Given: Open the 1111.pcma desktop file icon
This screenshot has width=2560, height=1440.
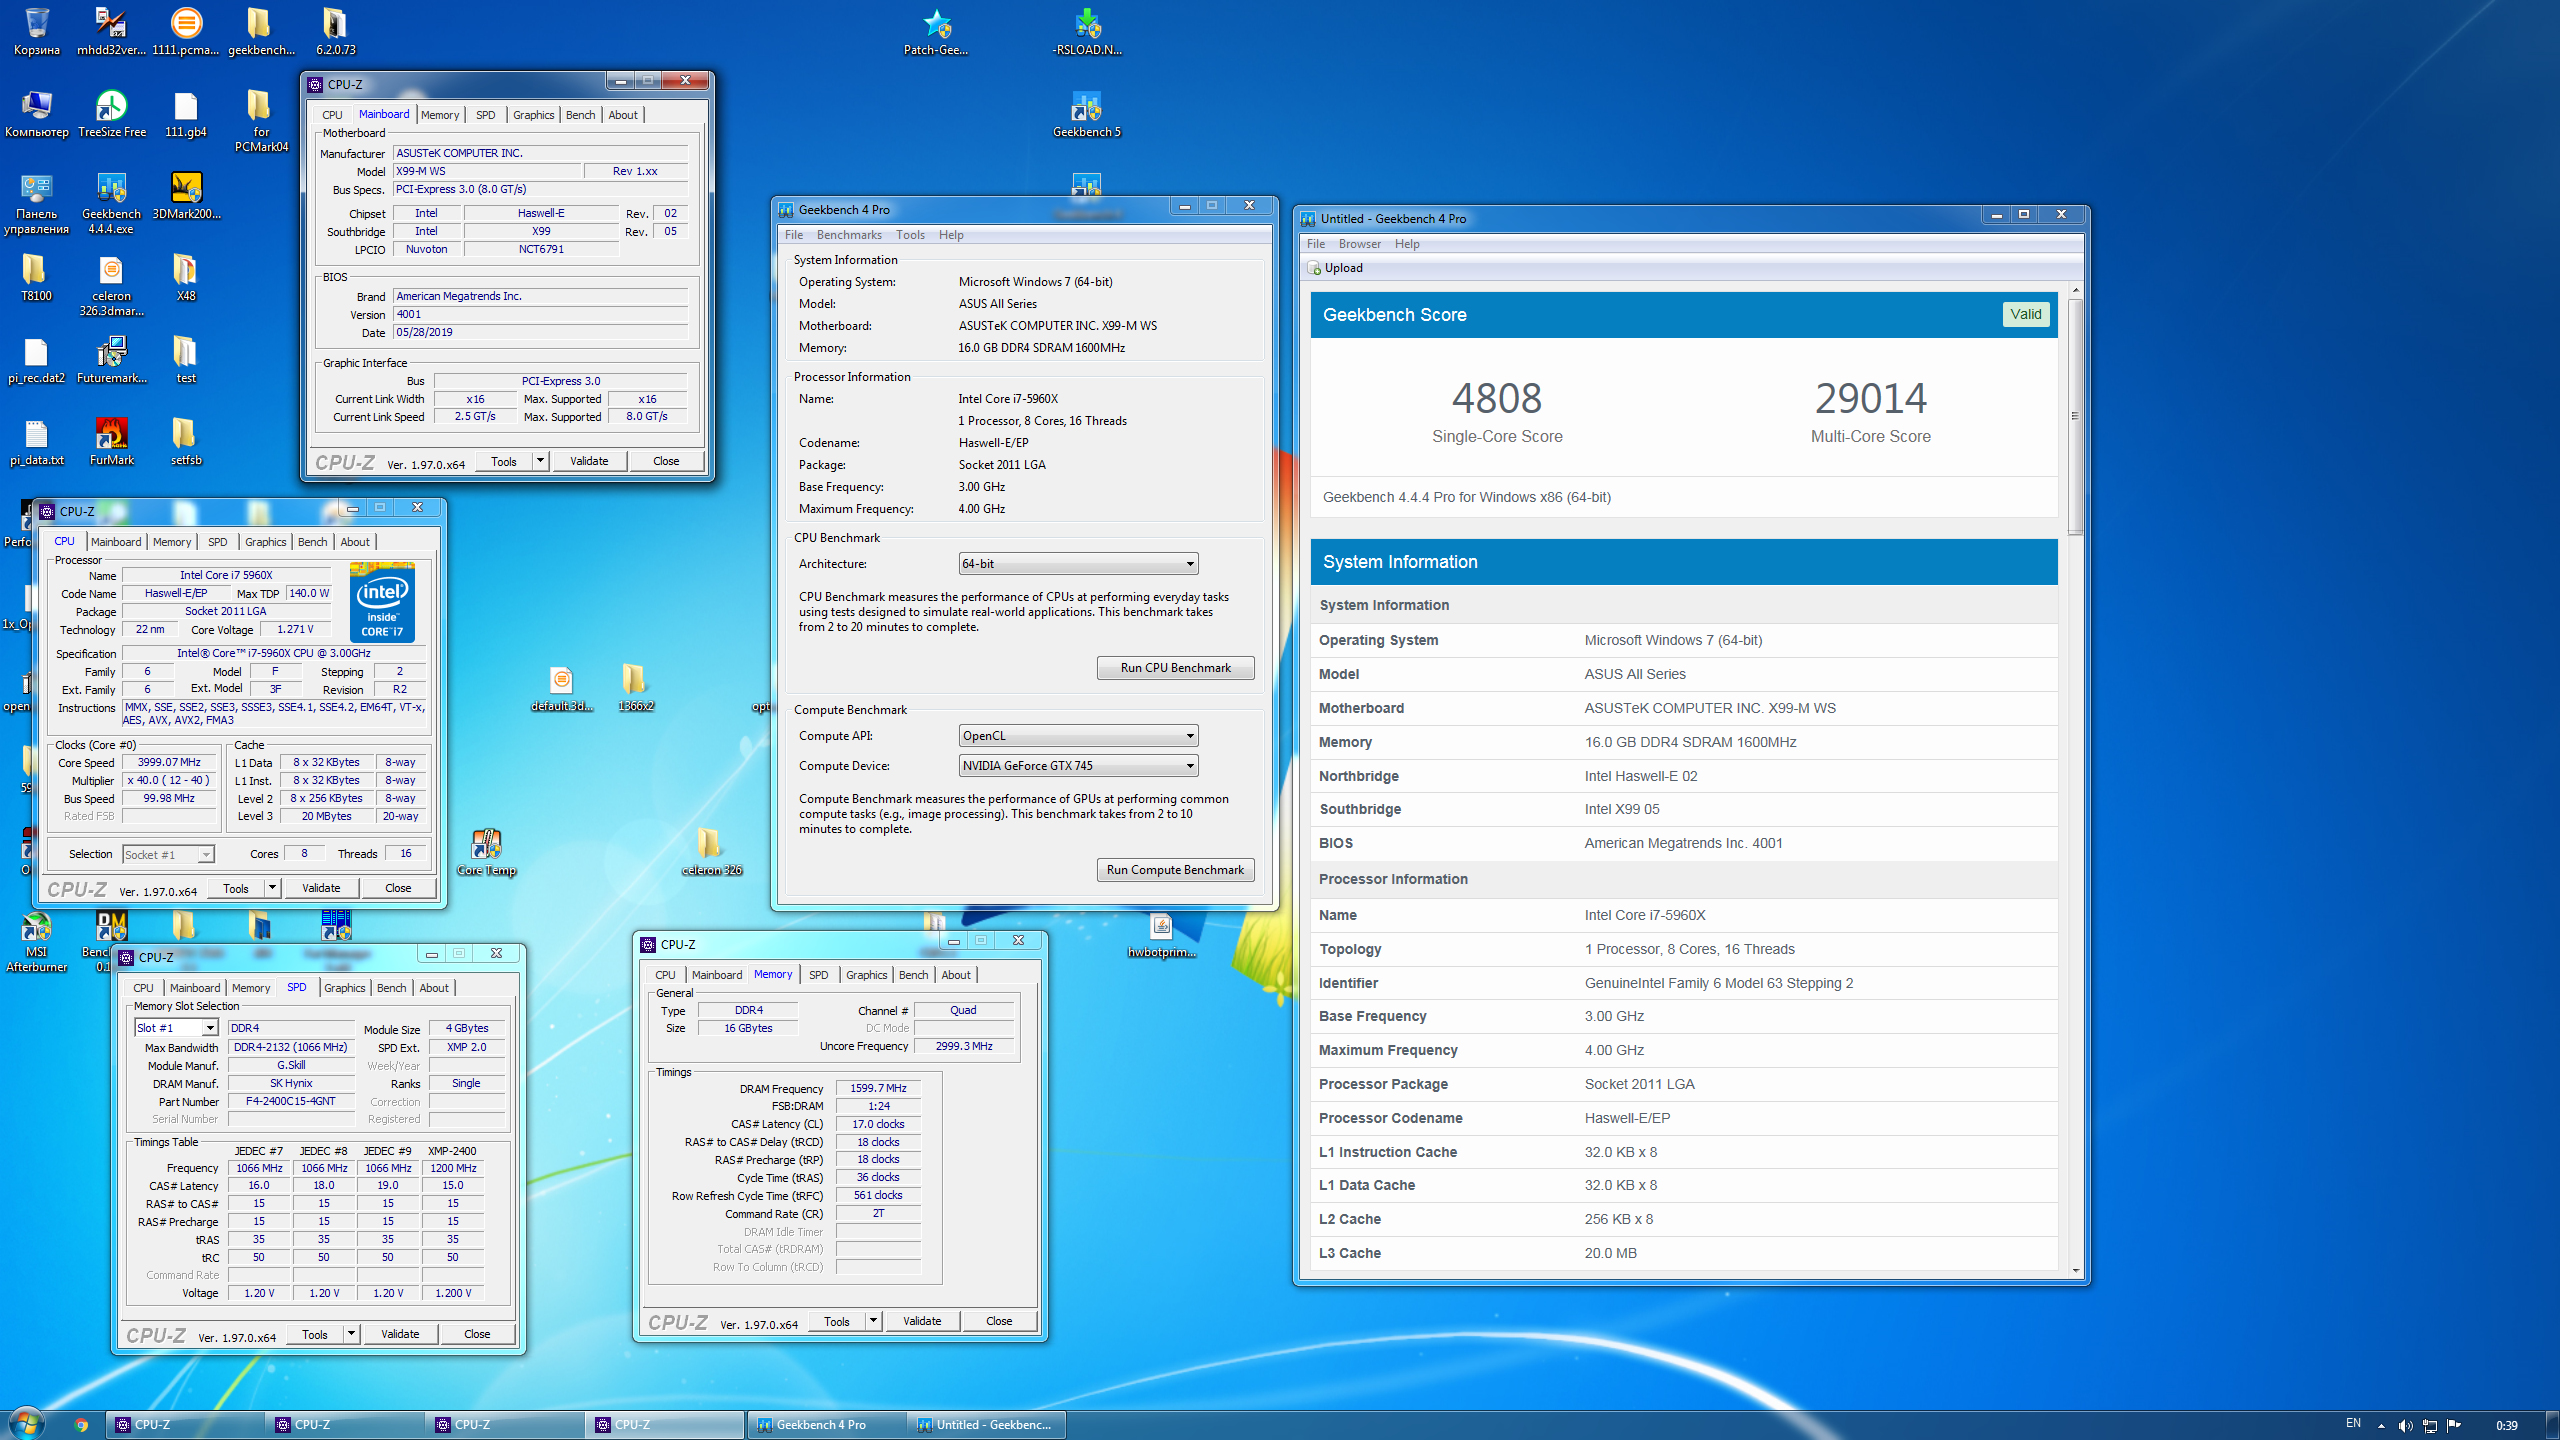Looking at the screenshot, I should click(186, 31).
